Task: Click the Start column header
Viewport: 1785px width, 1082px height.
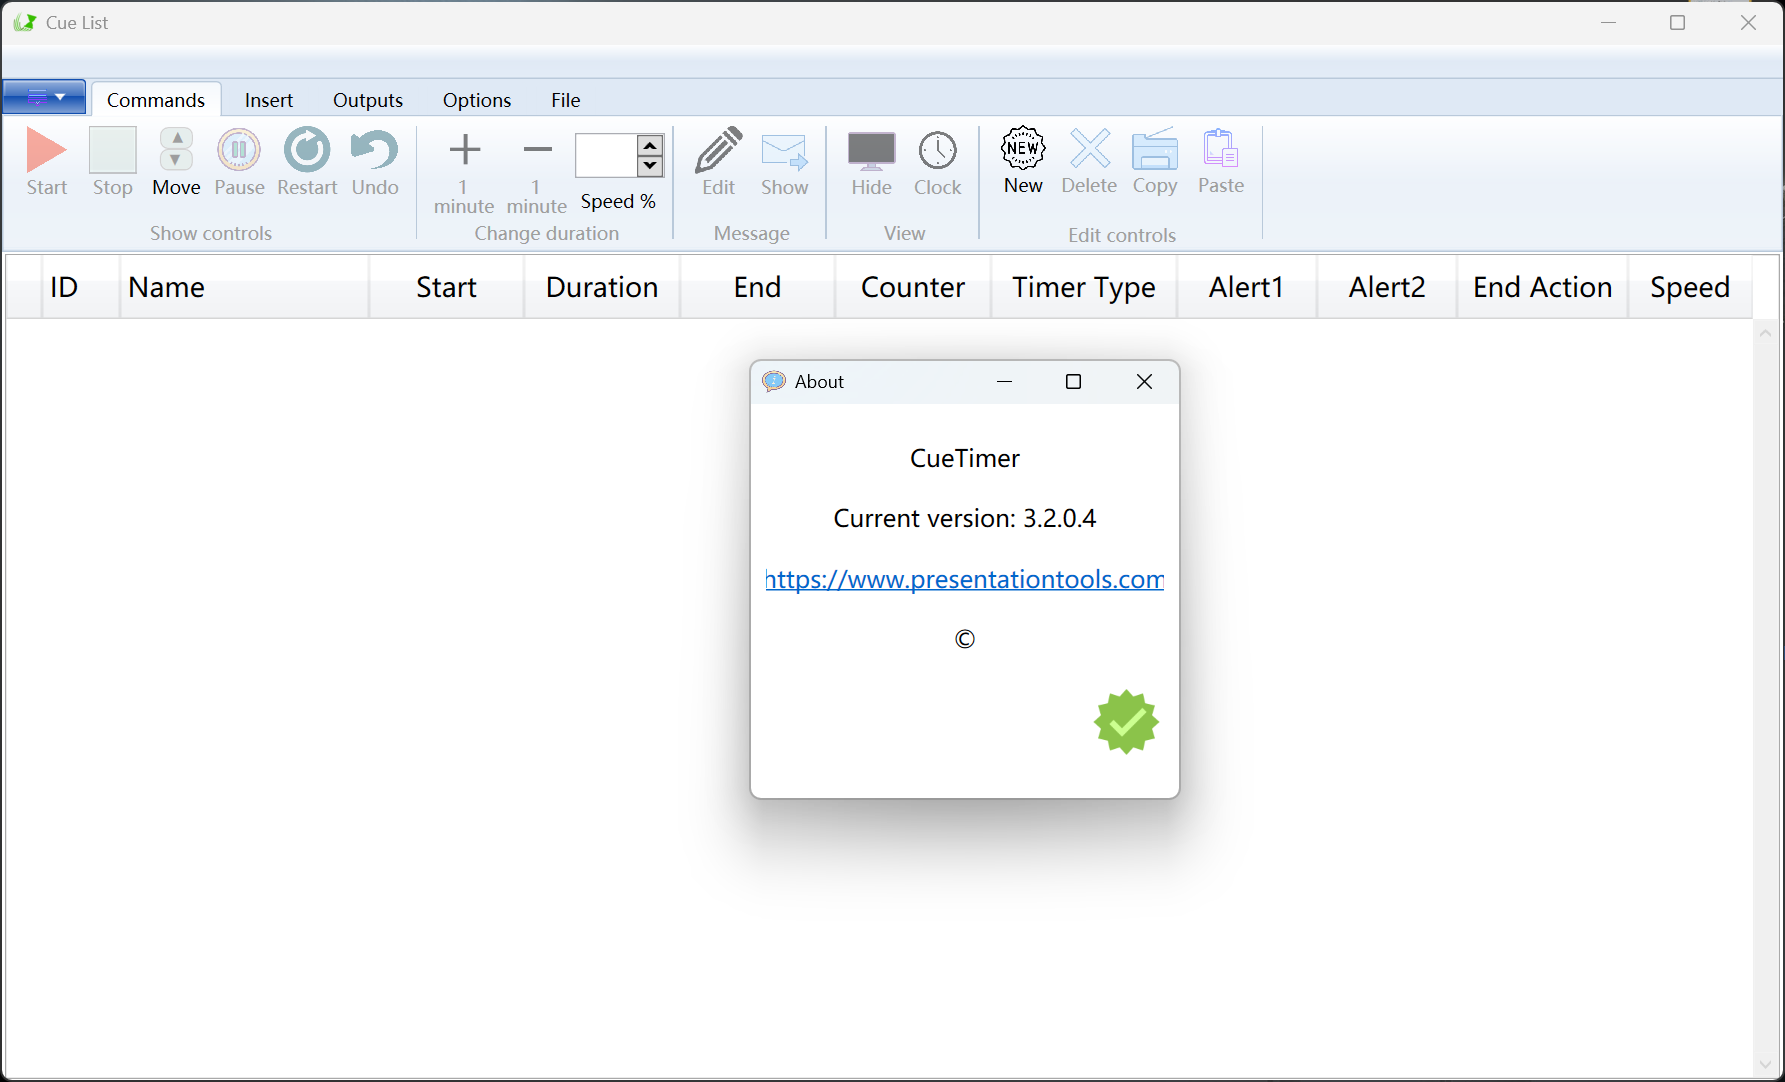Action: coord(446,287)
